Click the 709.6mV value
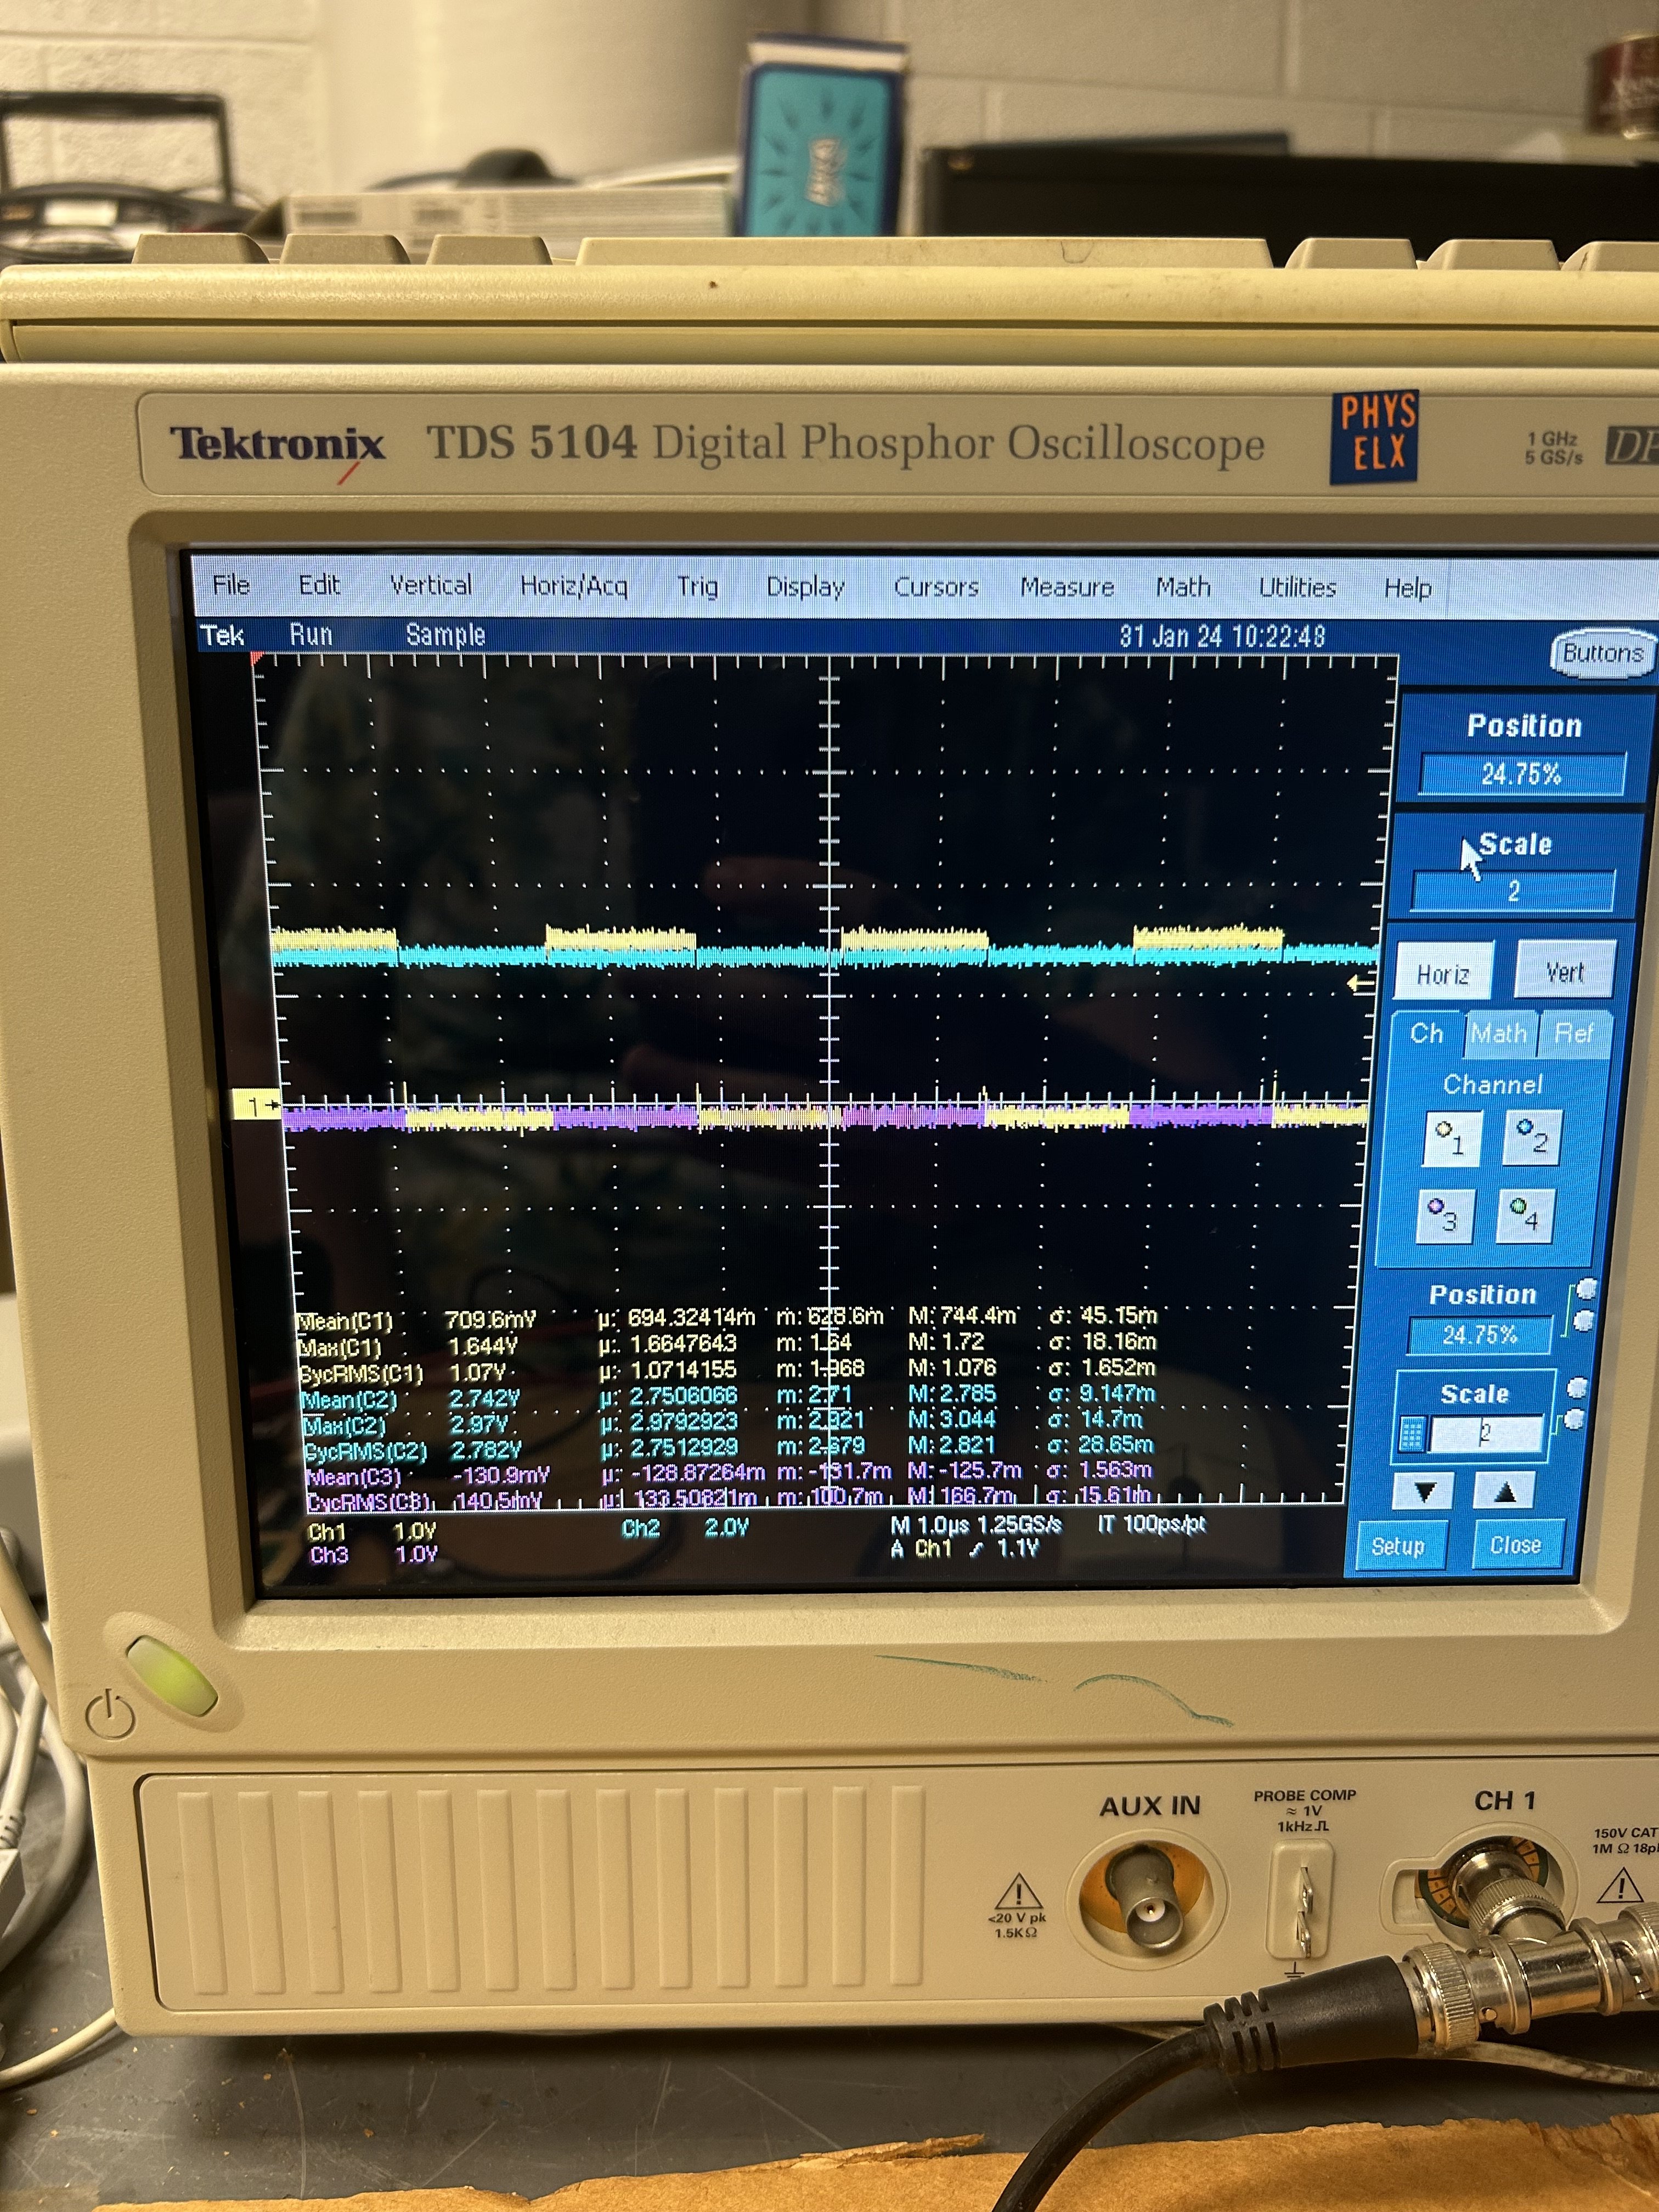Image resolution: width=1659 pixels, height=2212 pixels. [490, 1320]
